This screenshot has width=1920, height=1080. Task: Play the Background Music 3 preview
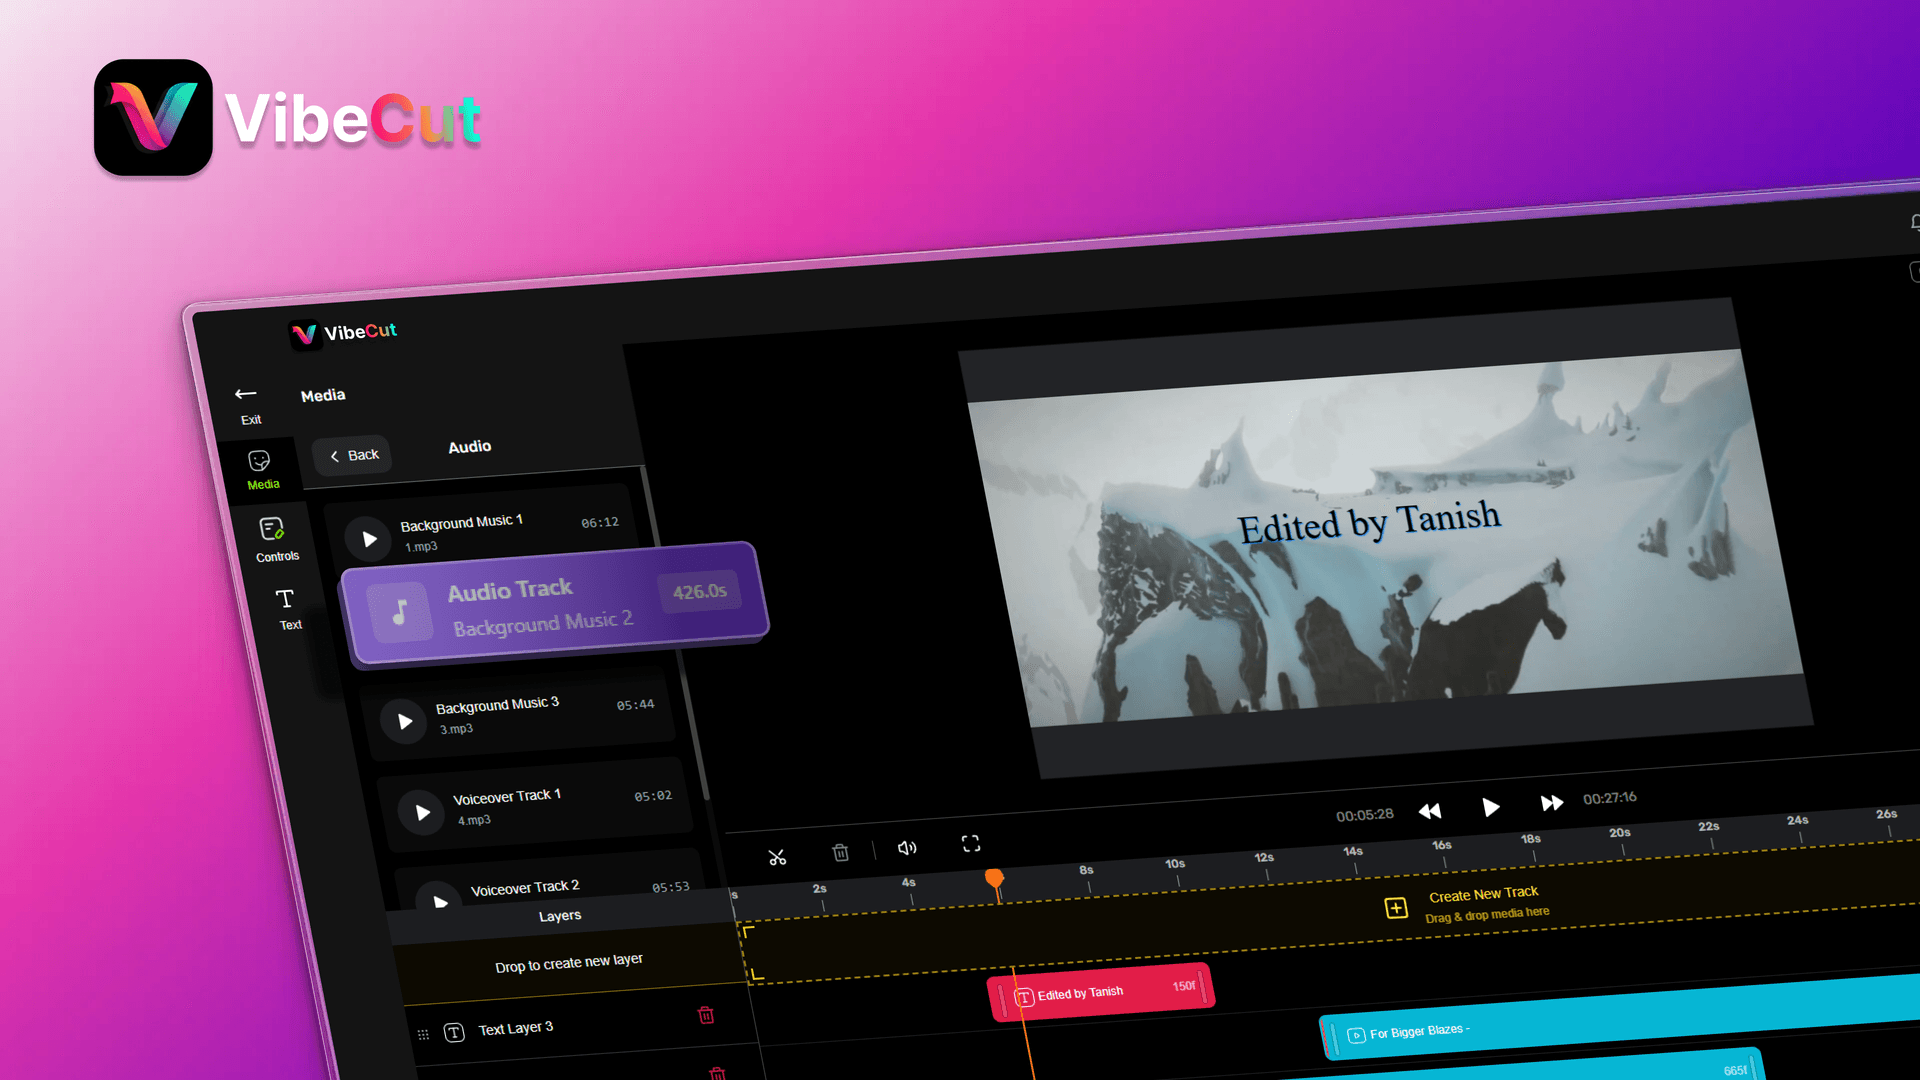404,721
